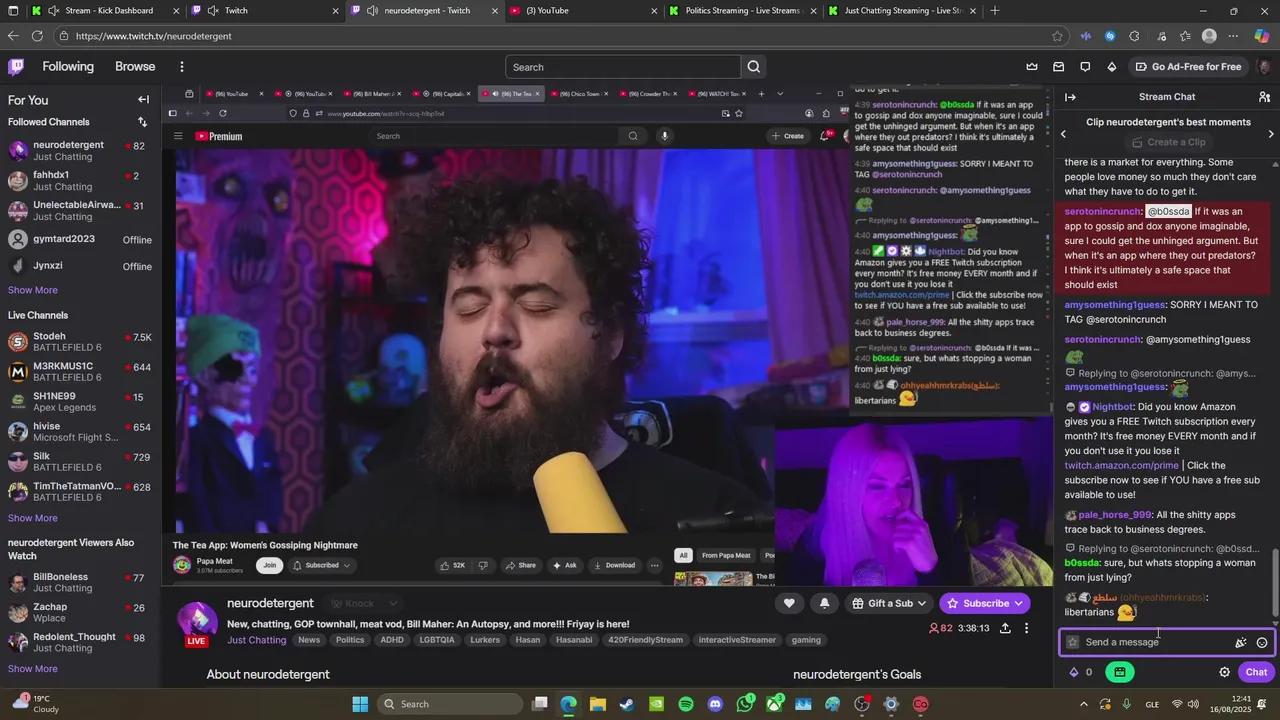The image size is (1280, 720).
Task: Open the Subscribe dropdown button
Action: coord(1018,603)
